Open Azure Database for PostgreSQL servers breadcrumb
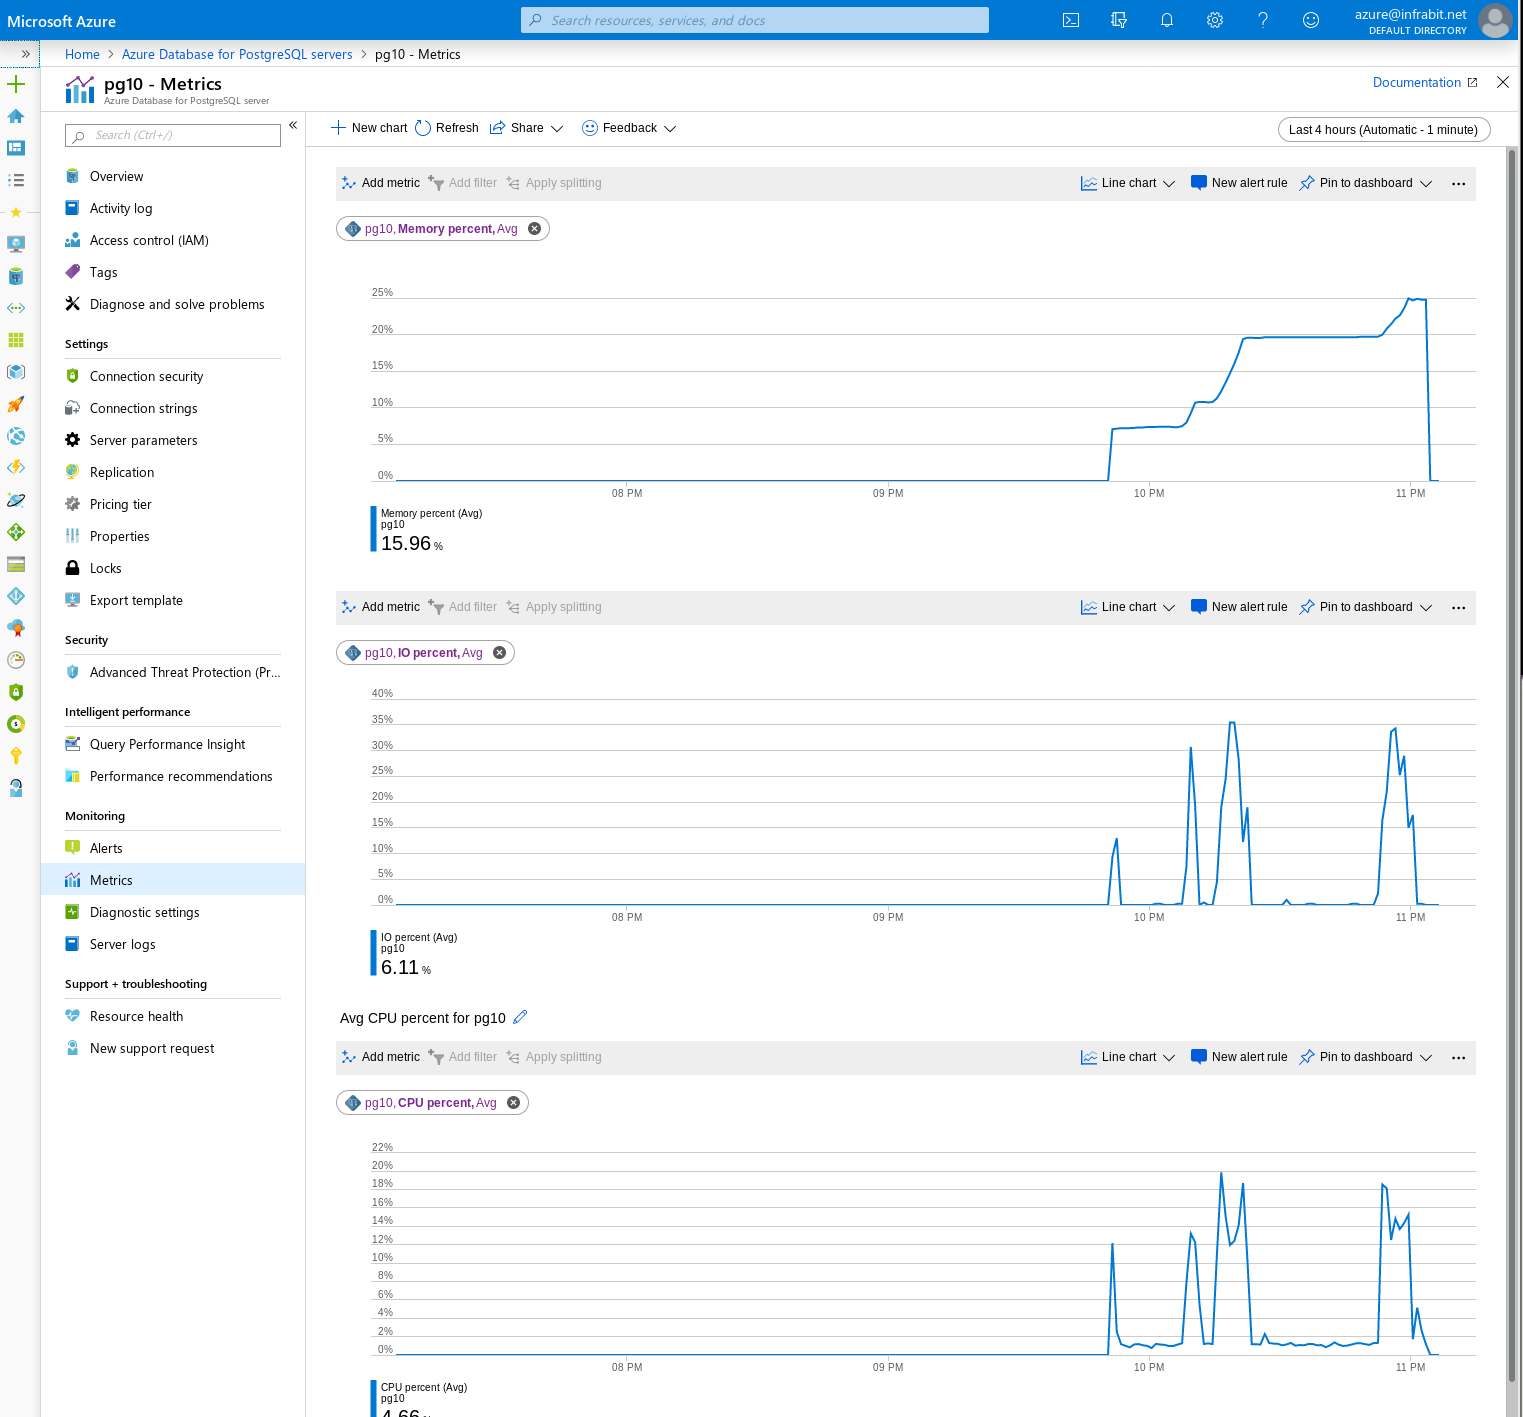The height and width of the screenshot is (1417, 1523). (x=237, y=54)
